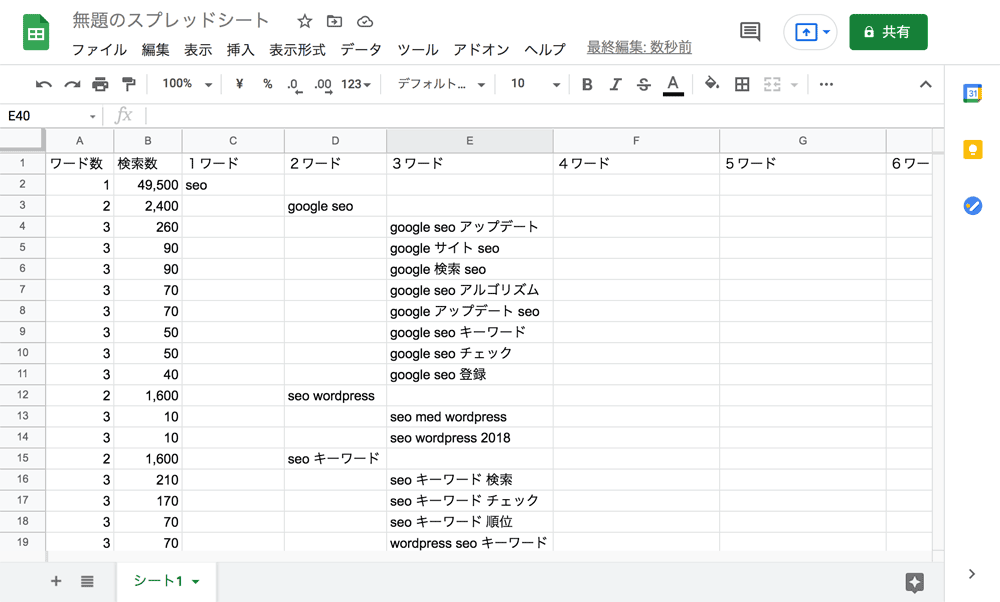This screenshot has height=602, width=1000.
Task: Click the merge cells icon
Action: tap(772, 84)
